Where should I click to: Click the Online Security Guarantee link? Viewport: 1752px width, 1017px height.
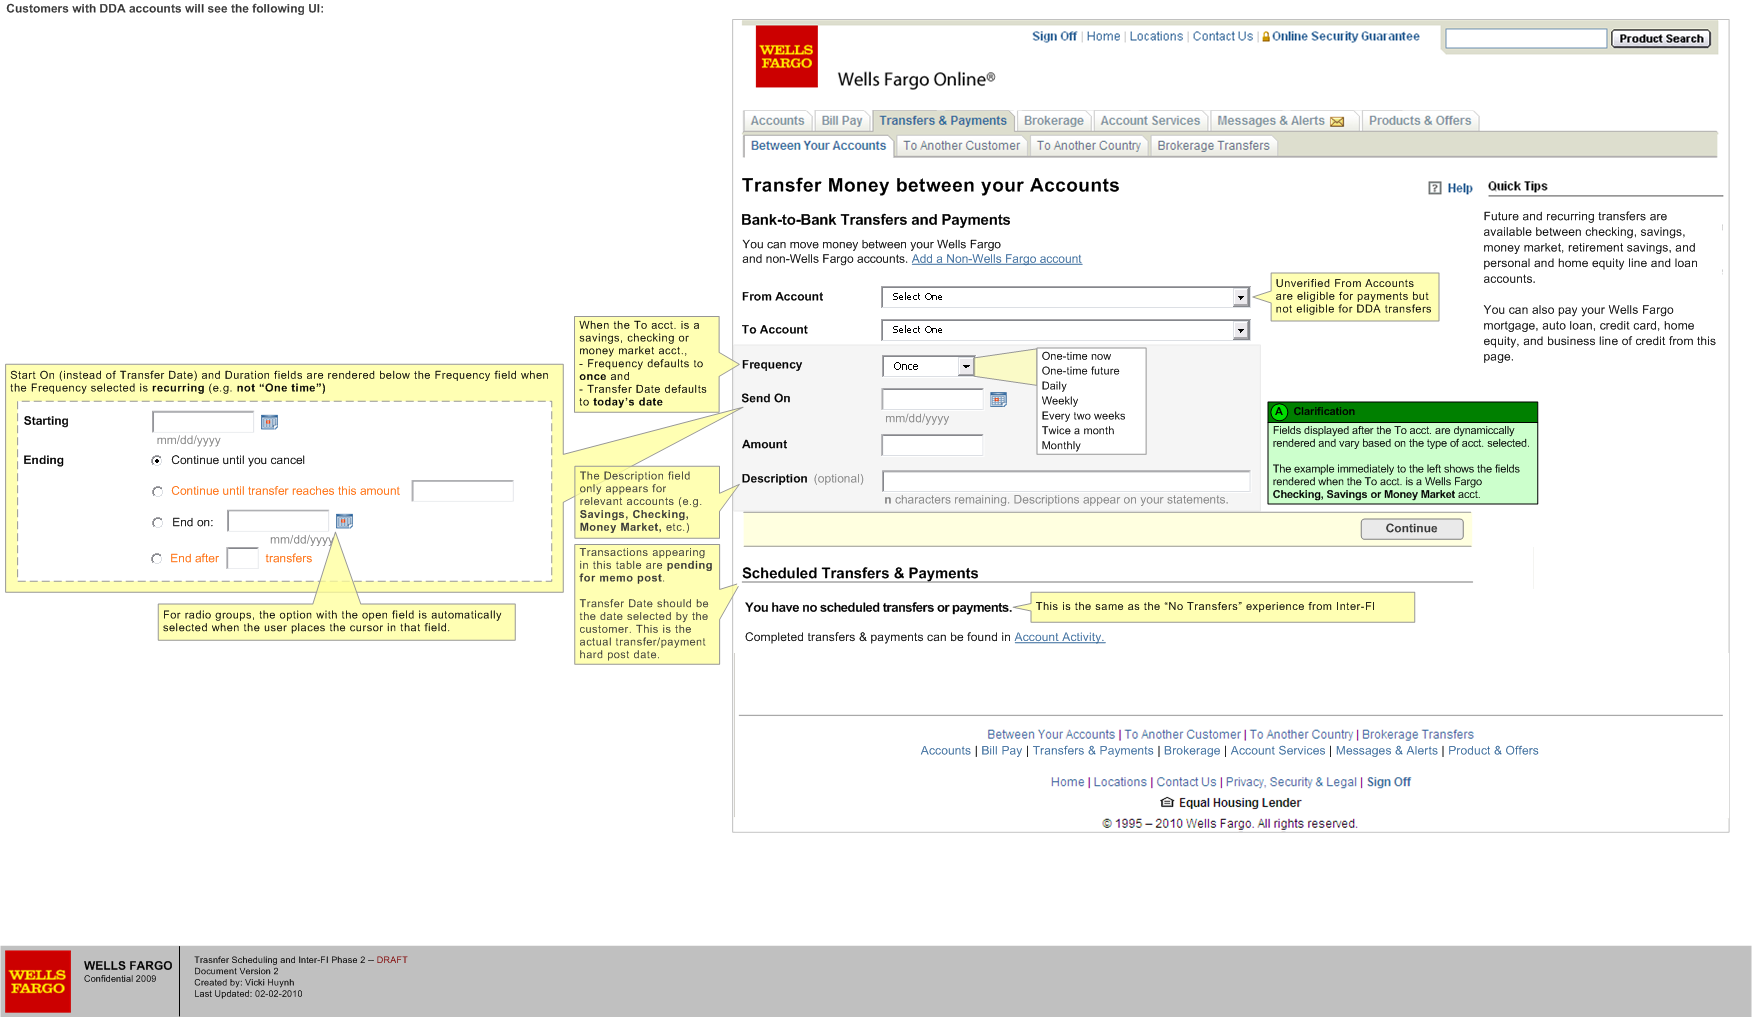pyautogui.click(x=1345, y=37)
